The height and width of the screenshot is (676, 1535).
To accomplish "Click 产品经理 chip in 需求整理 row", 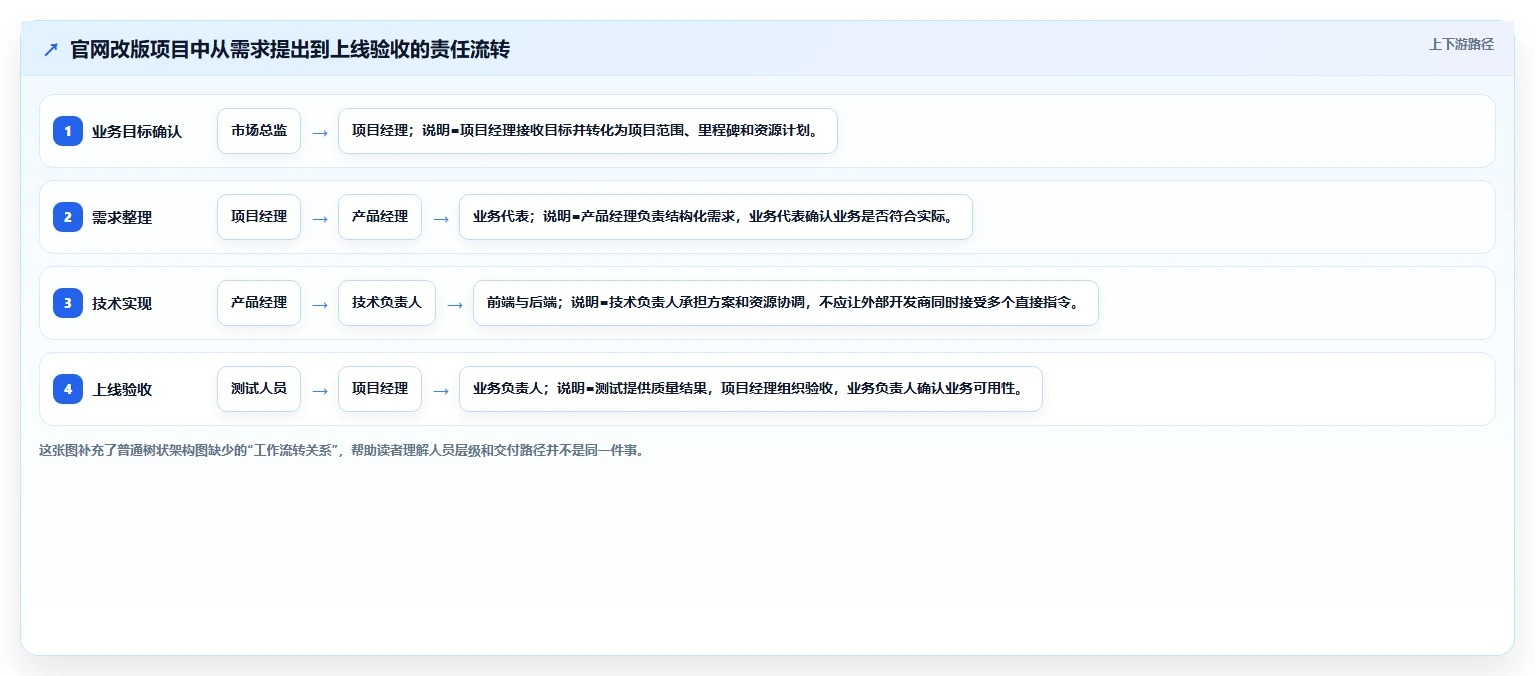I will click(x=380, y=217).
